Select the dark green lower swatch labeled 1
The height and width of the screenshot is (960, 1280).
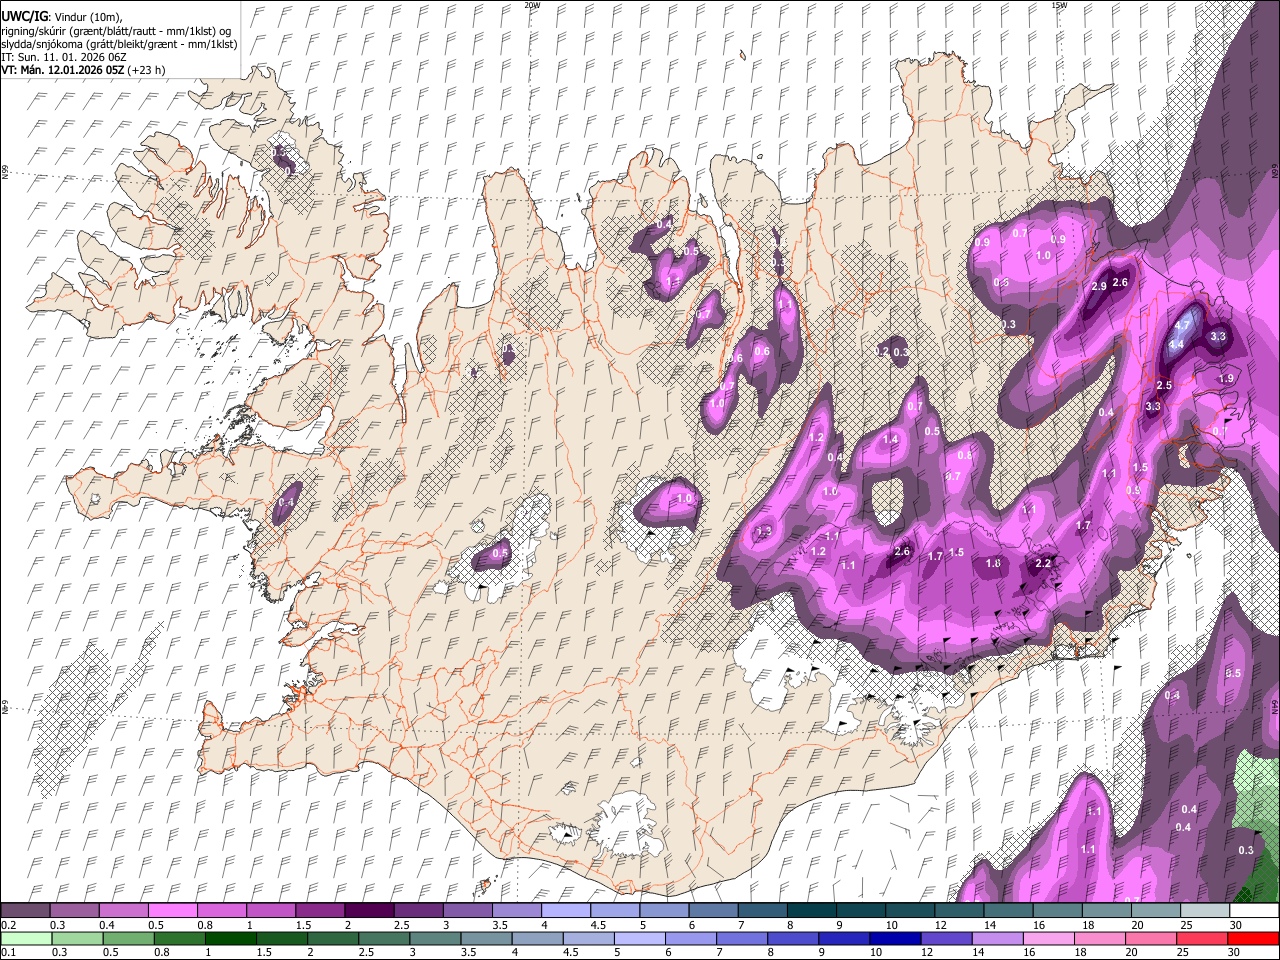231,938
